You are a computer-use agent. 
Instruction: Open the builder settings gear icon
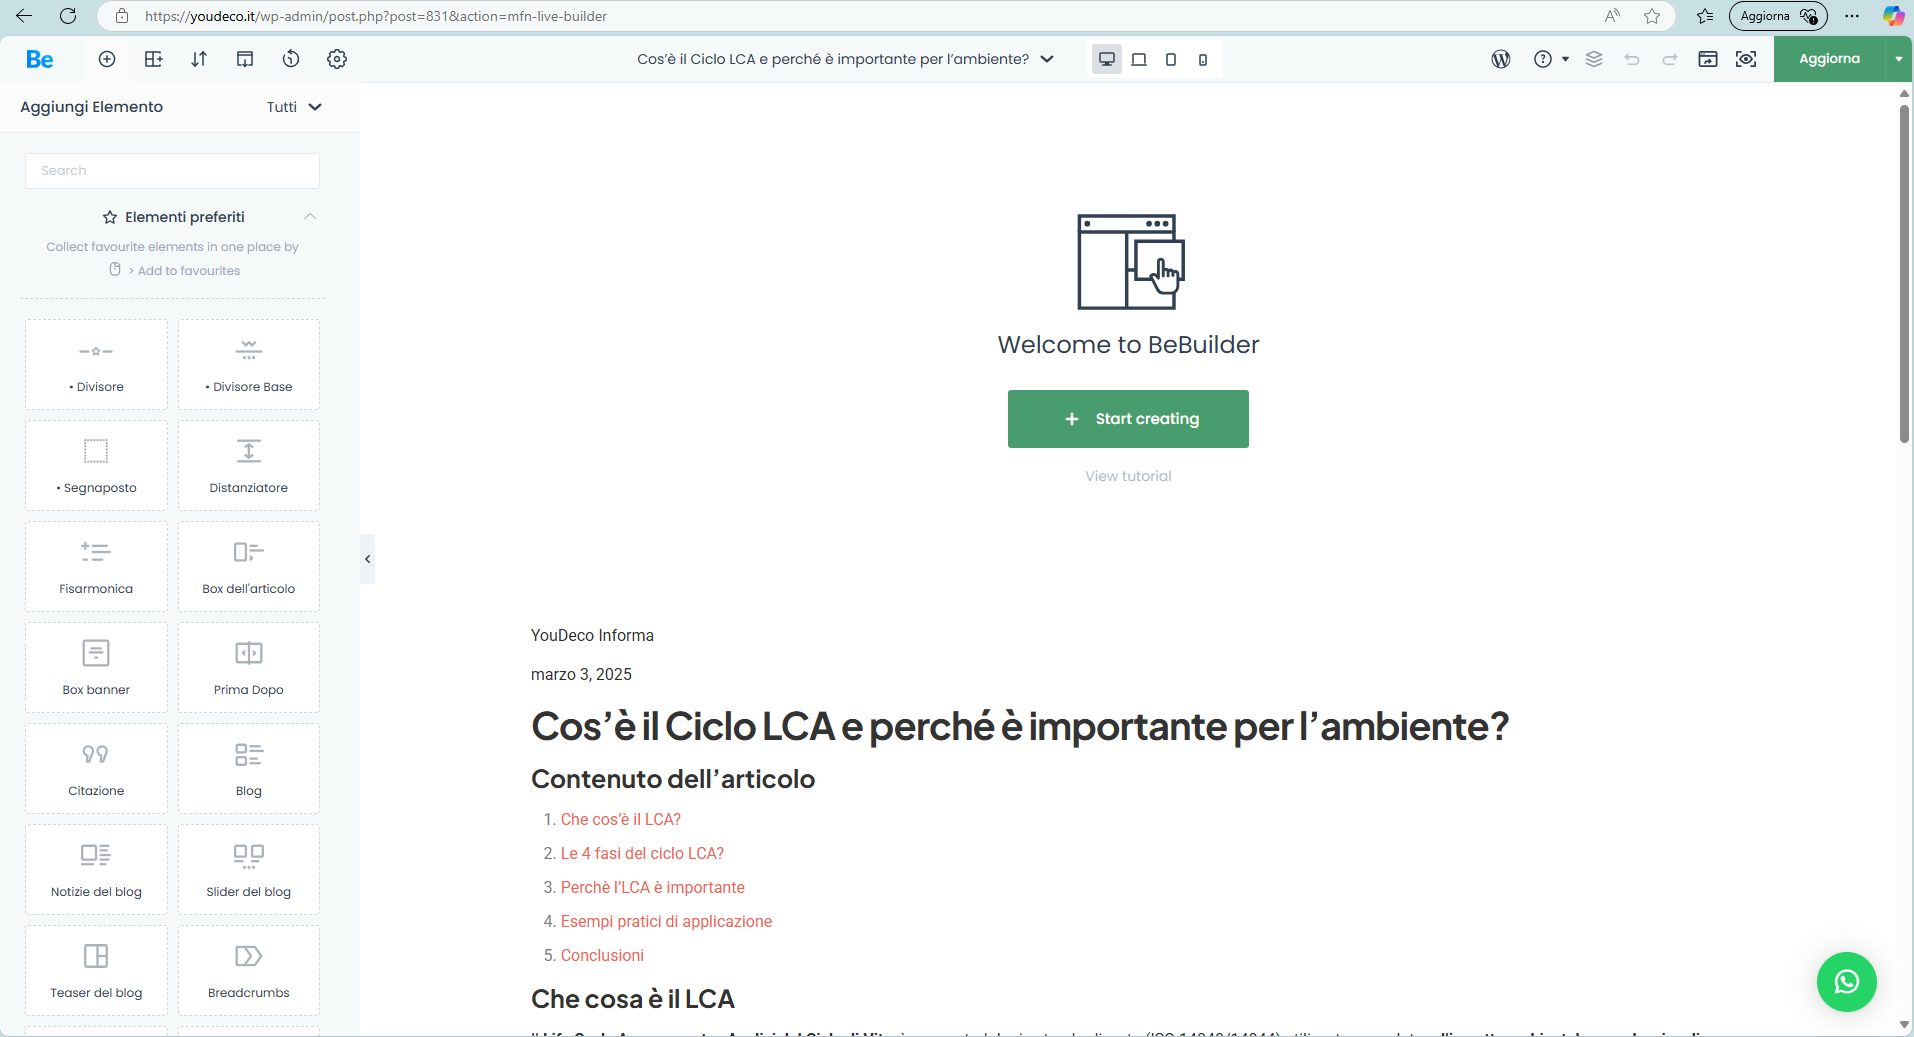(337, 59)
